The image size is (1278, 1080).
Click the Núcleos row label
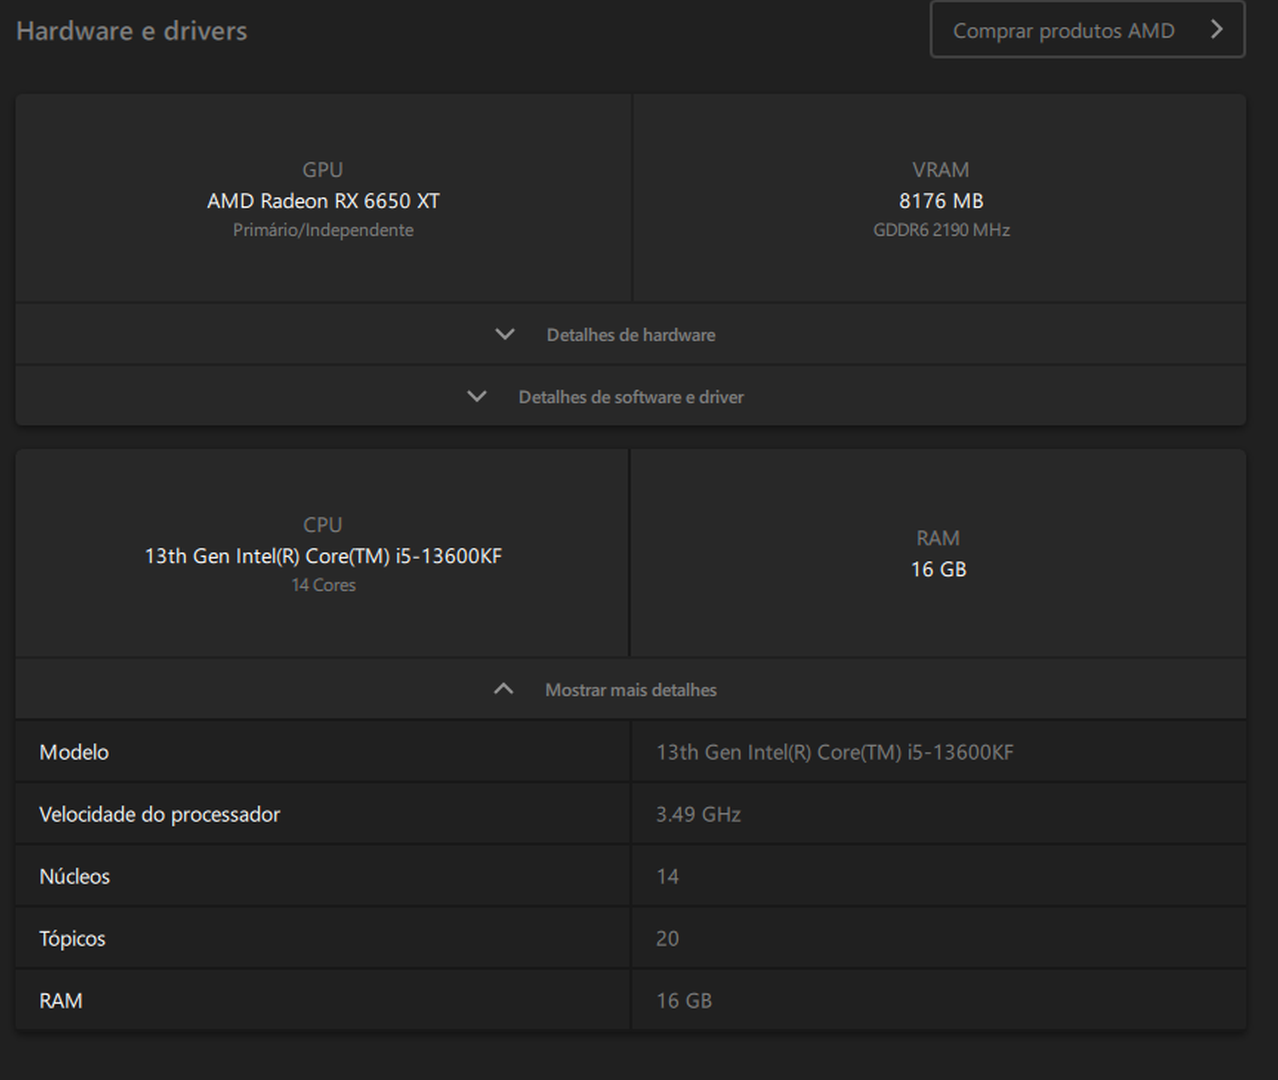click(x=74, y=876)
